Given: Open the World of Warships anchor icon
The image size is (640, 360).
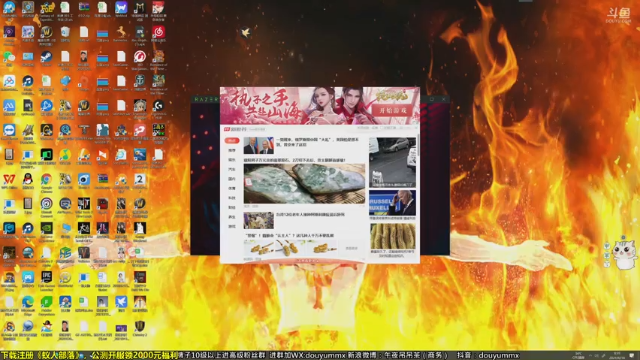Looking at the screenshot, I should 140,81.
